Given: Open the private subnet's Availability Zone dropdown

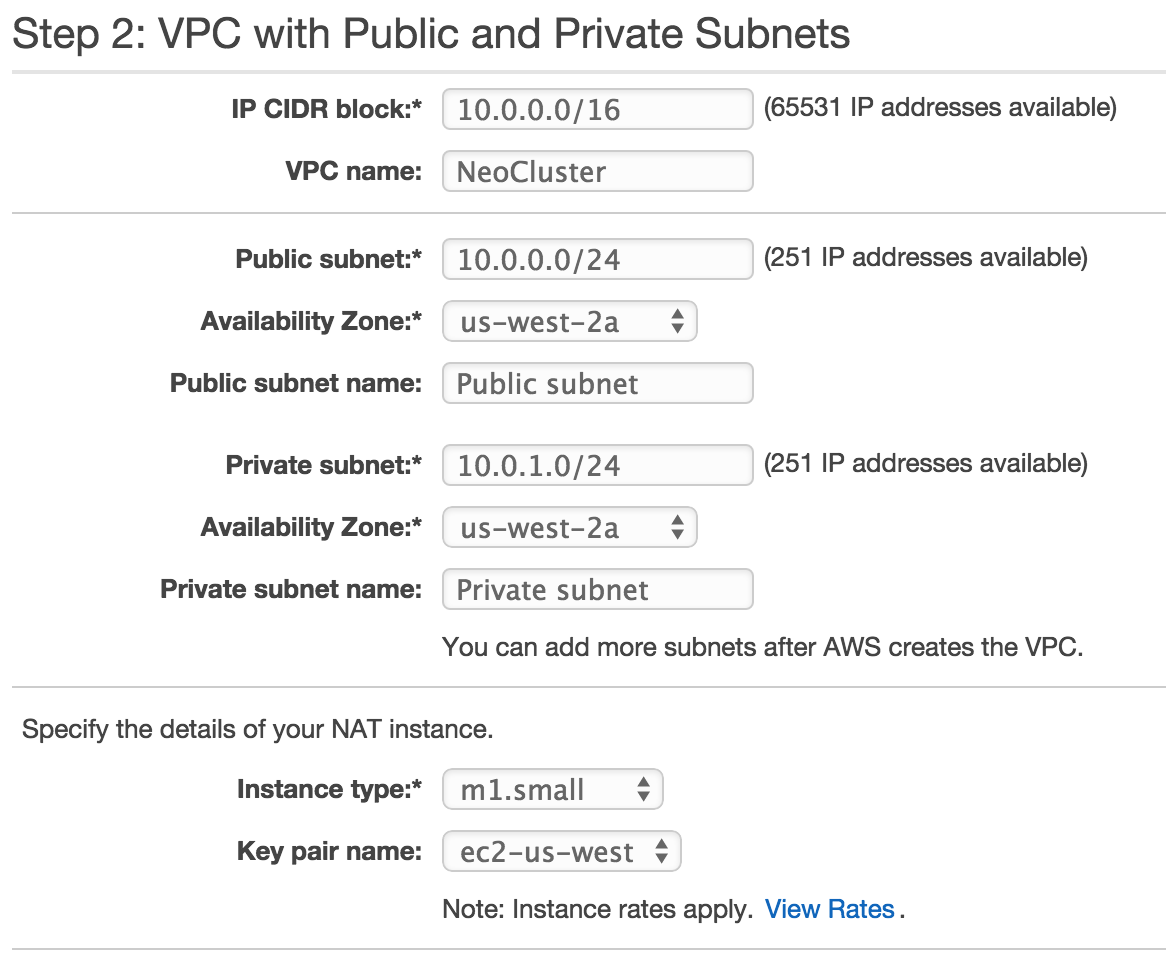Looking at the screenshot, I should click(x=569, y=527).
